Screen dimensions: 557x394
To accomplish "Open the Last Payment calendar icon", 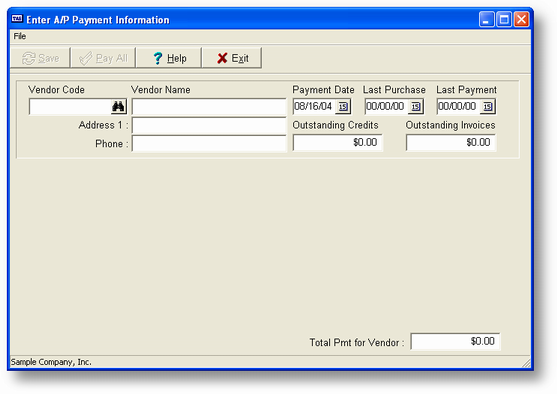I will click(488, 107).
